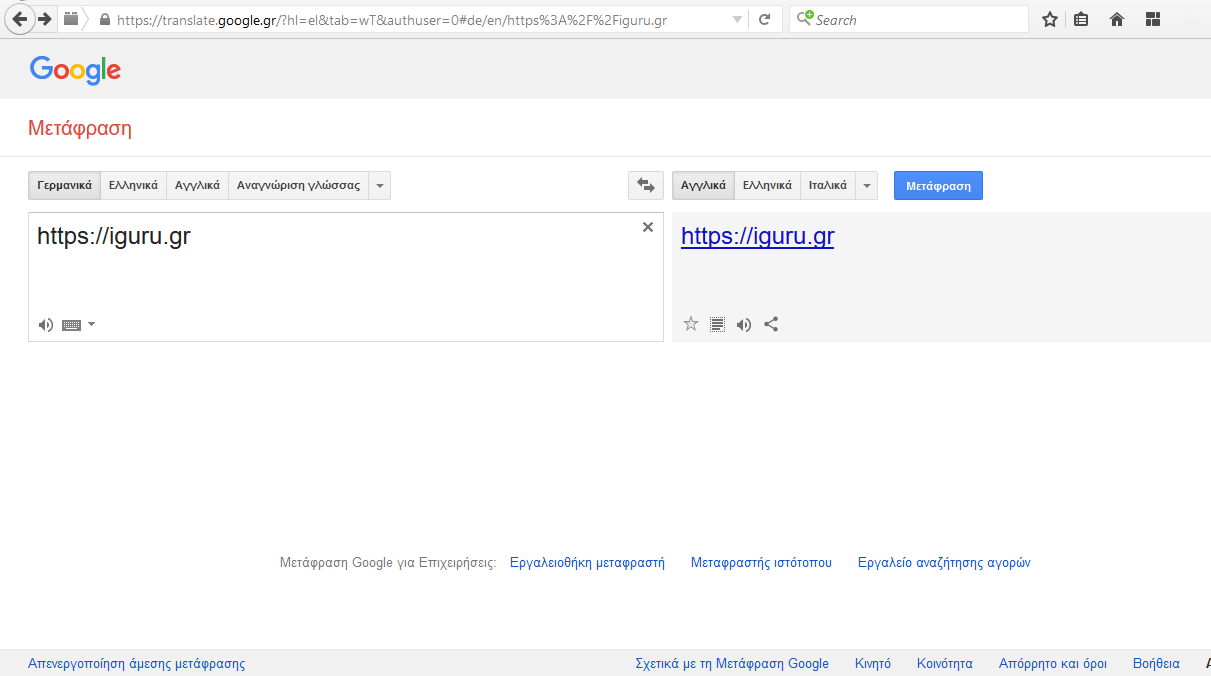Screen dimensions: 1211x676
Task: Click Απενεργοποίηση άμεσης μετάφρασης link
Action: pos(136,664)
